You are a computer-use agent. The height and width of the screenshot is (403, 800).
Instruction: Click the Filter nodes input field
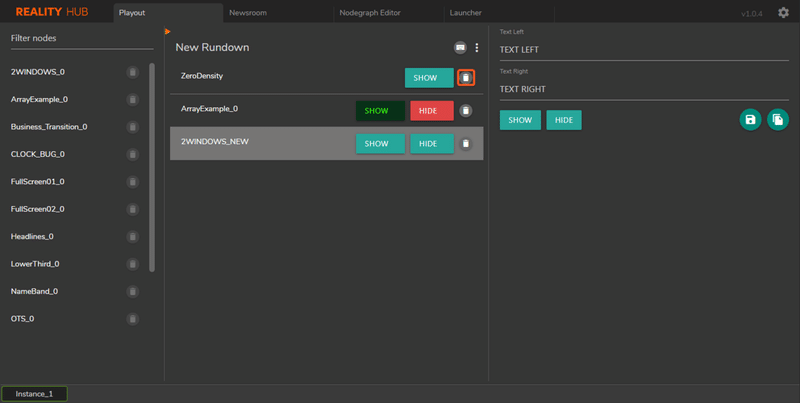click(x=82, y=39)
